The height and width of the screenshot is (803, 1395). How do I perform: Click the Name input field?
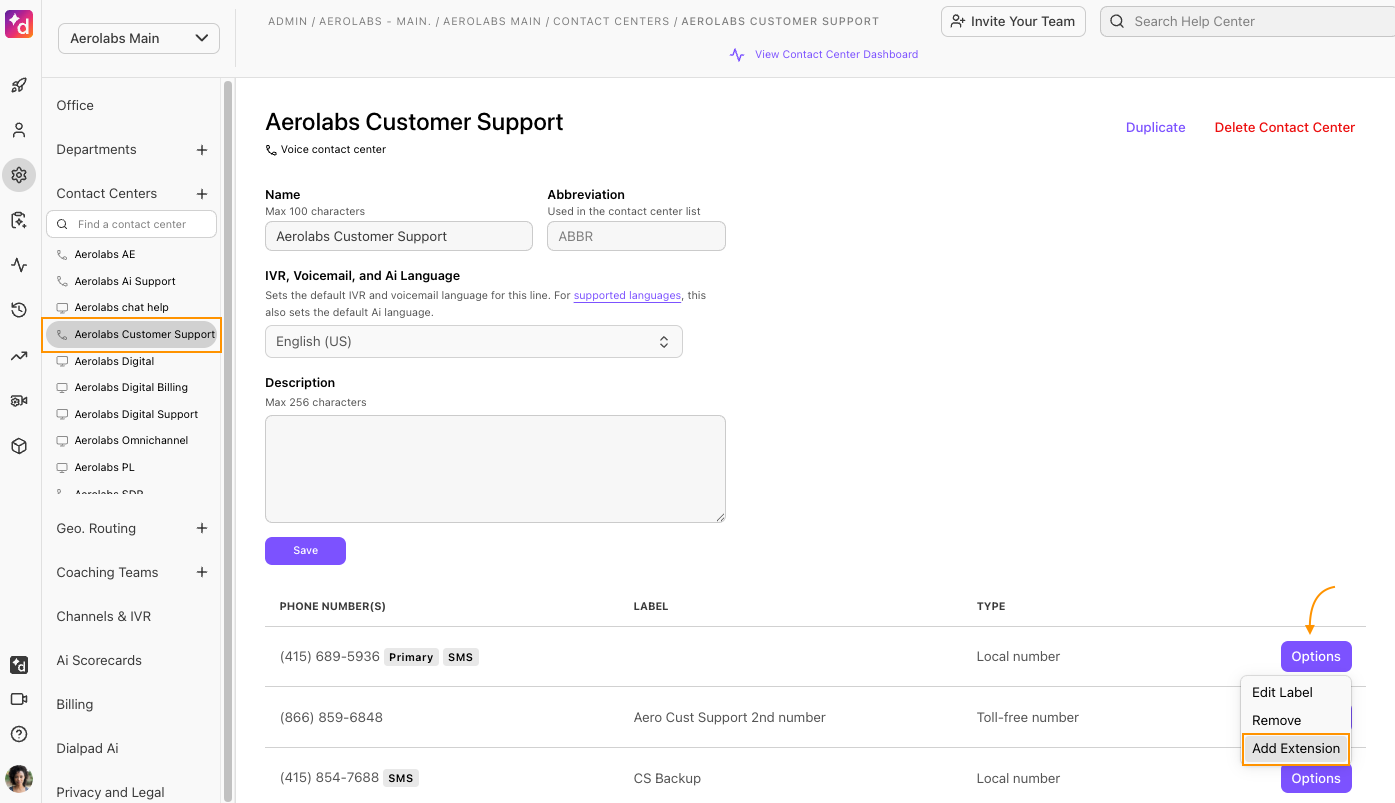pos(399,237)
